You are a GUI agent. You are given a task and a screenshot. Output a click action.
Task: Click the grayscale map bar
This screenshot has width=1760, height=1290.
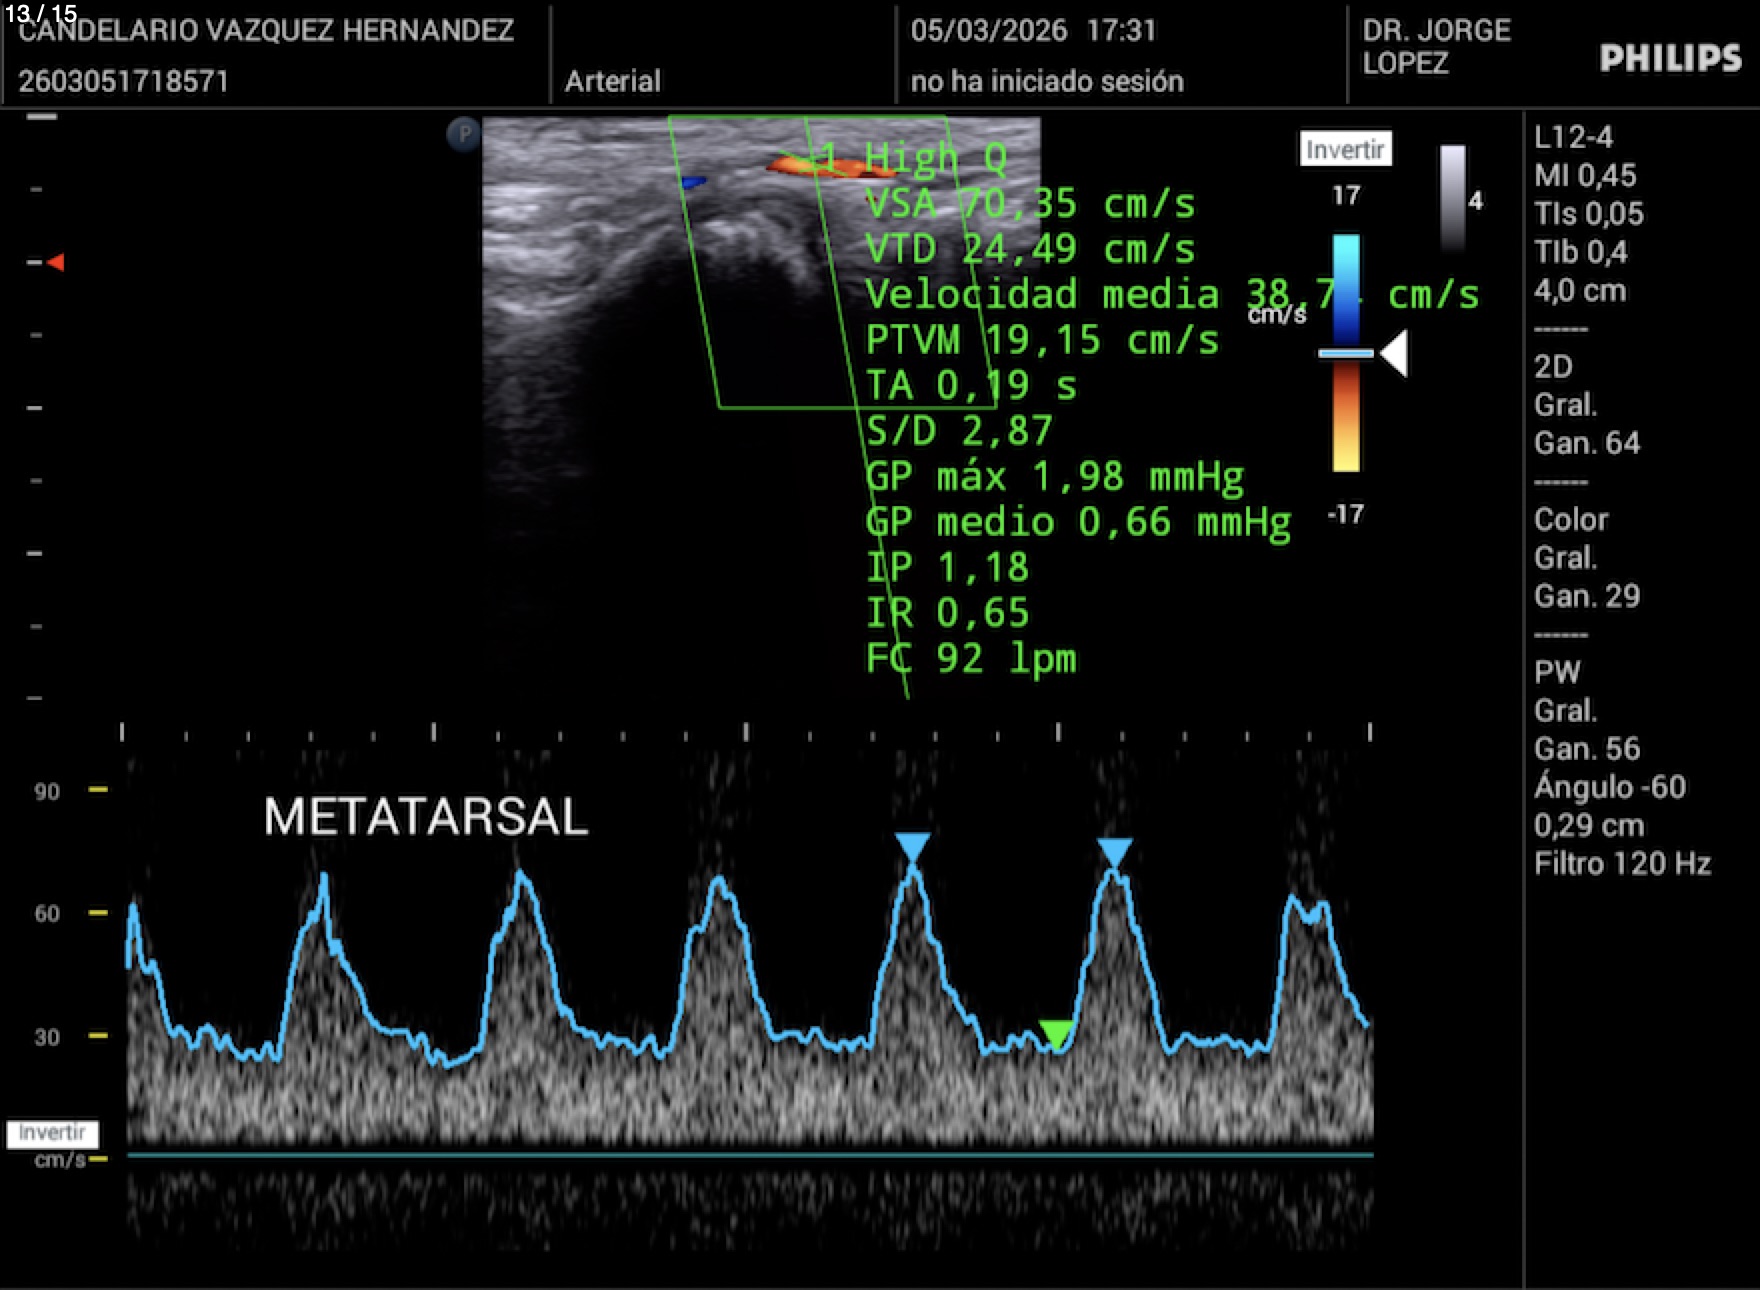point(1452,198)
